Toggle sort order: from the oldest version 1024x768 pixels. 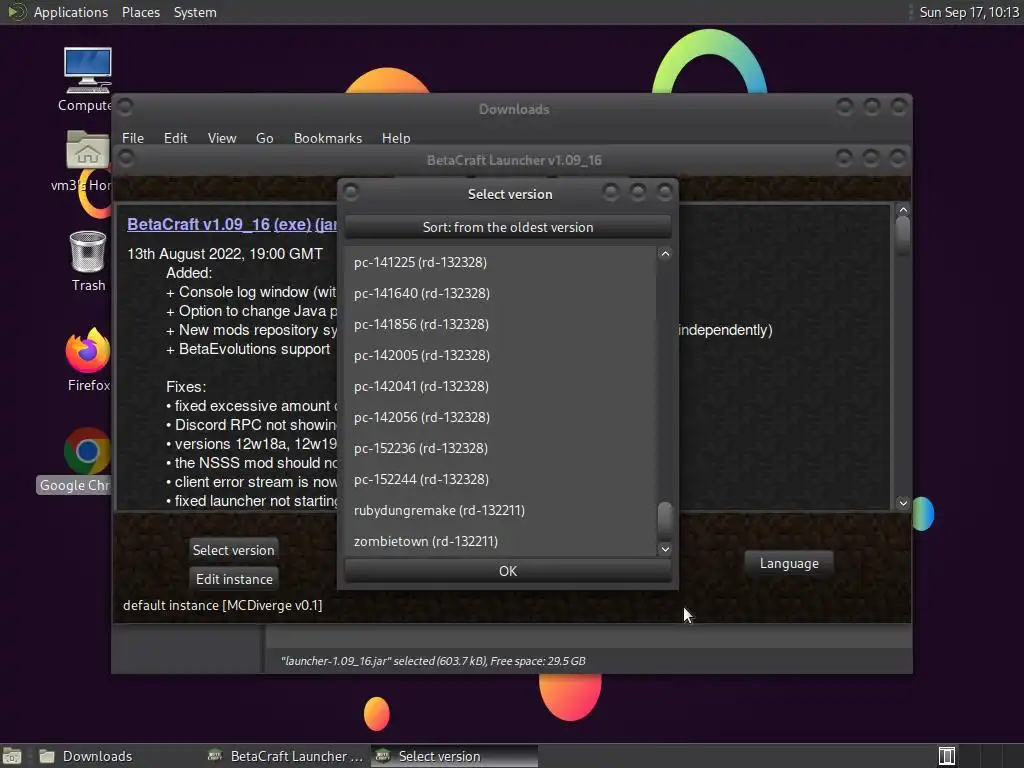click(x=508, y=227)
